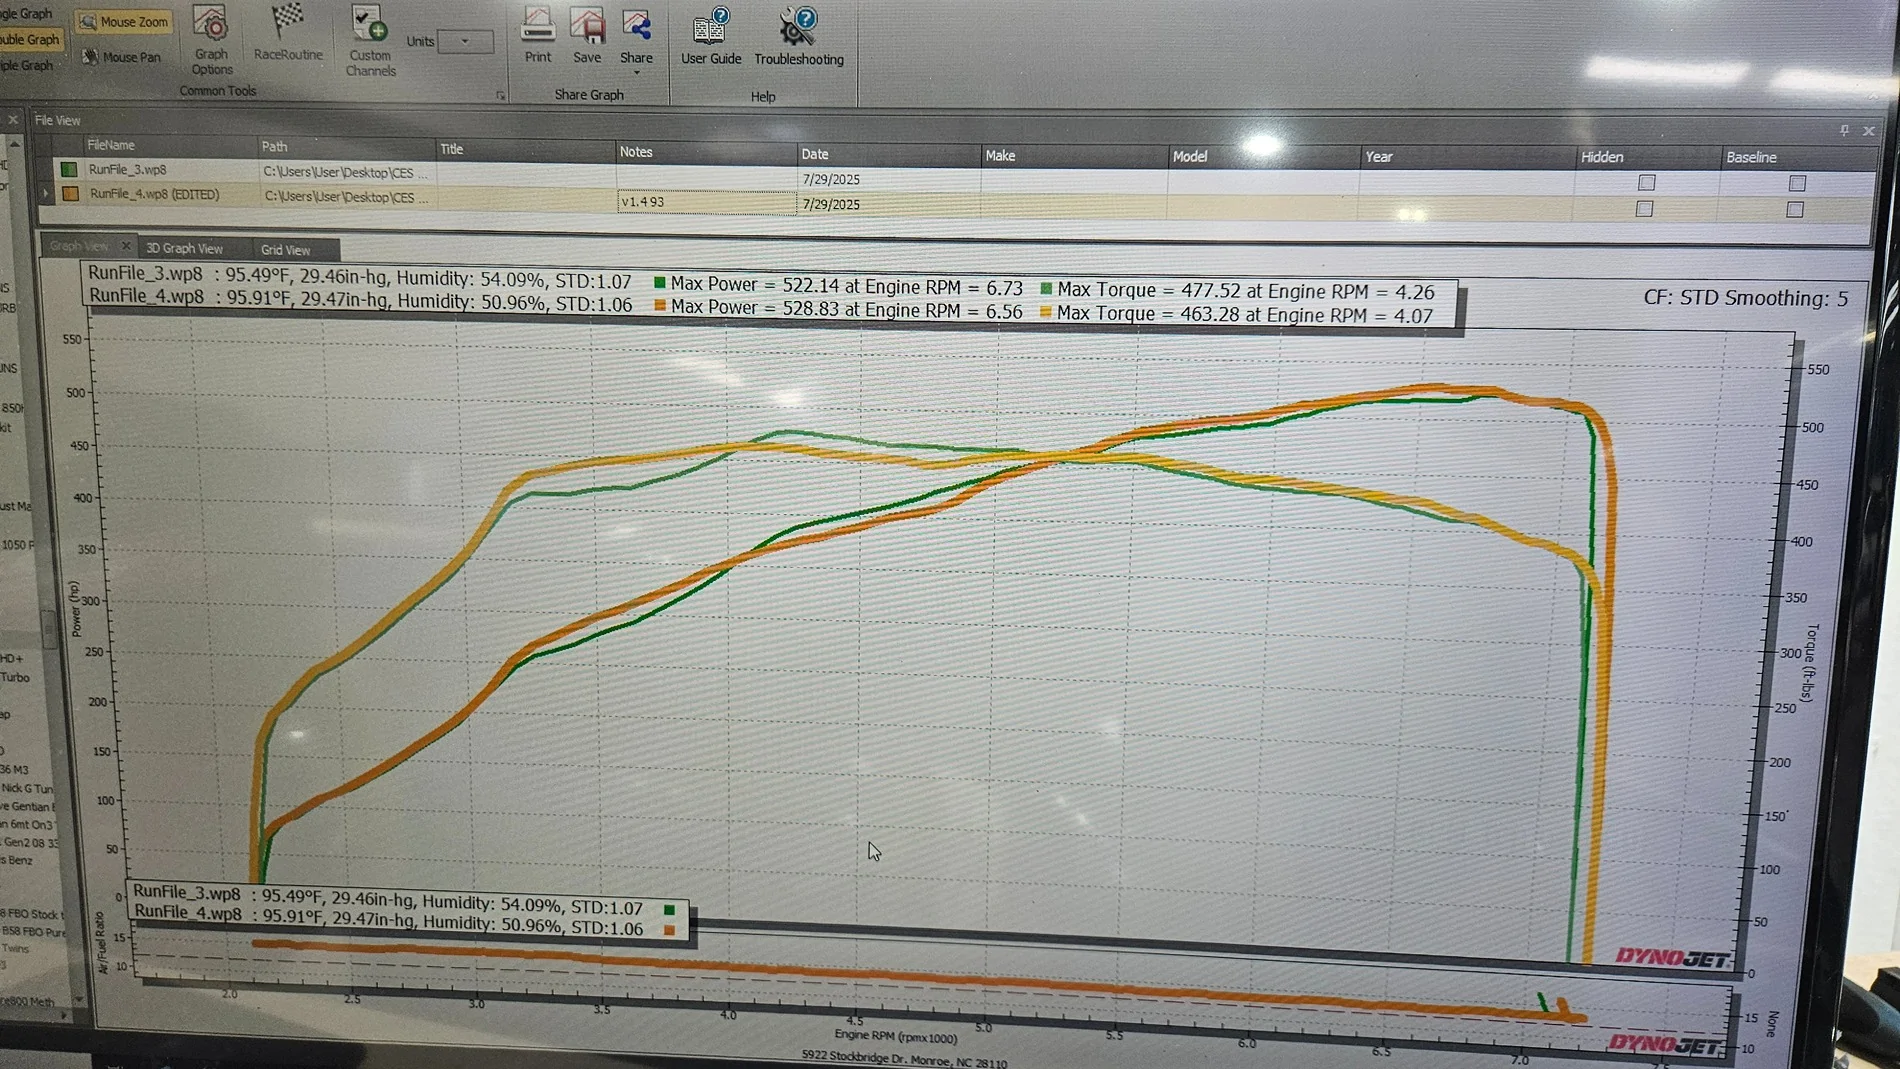
Task: Open Troubleshooting help
Action: point(798,36)
